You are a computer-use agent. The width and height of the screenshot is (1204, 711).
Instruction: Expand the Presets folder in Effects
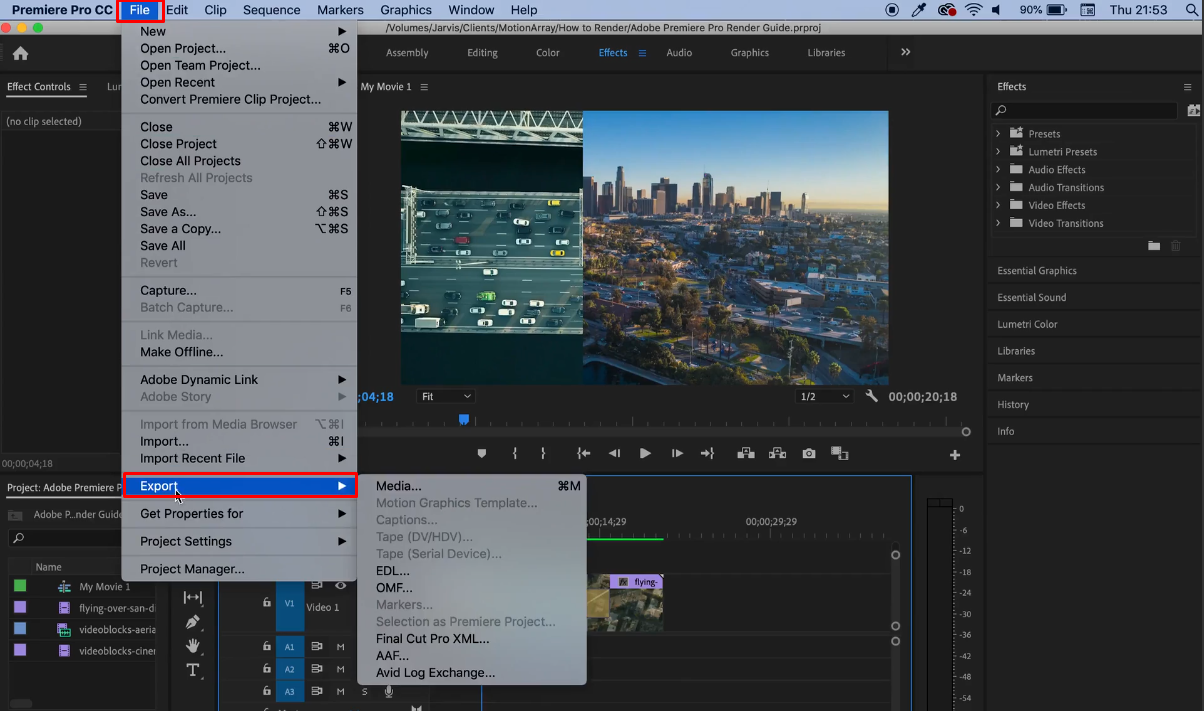998,133
